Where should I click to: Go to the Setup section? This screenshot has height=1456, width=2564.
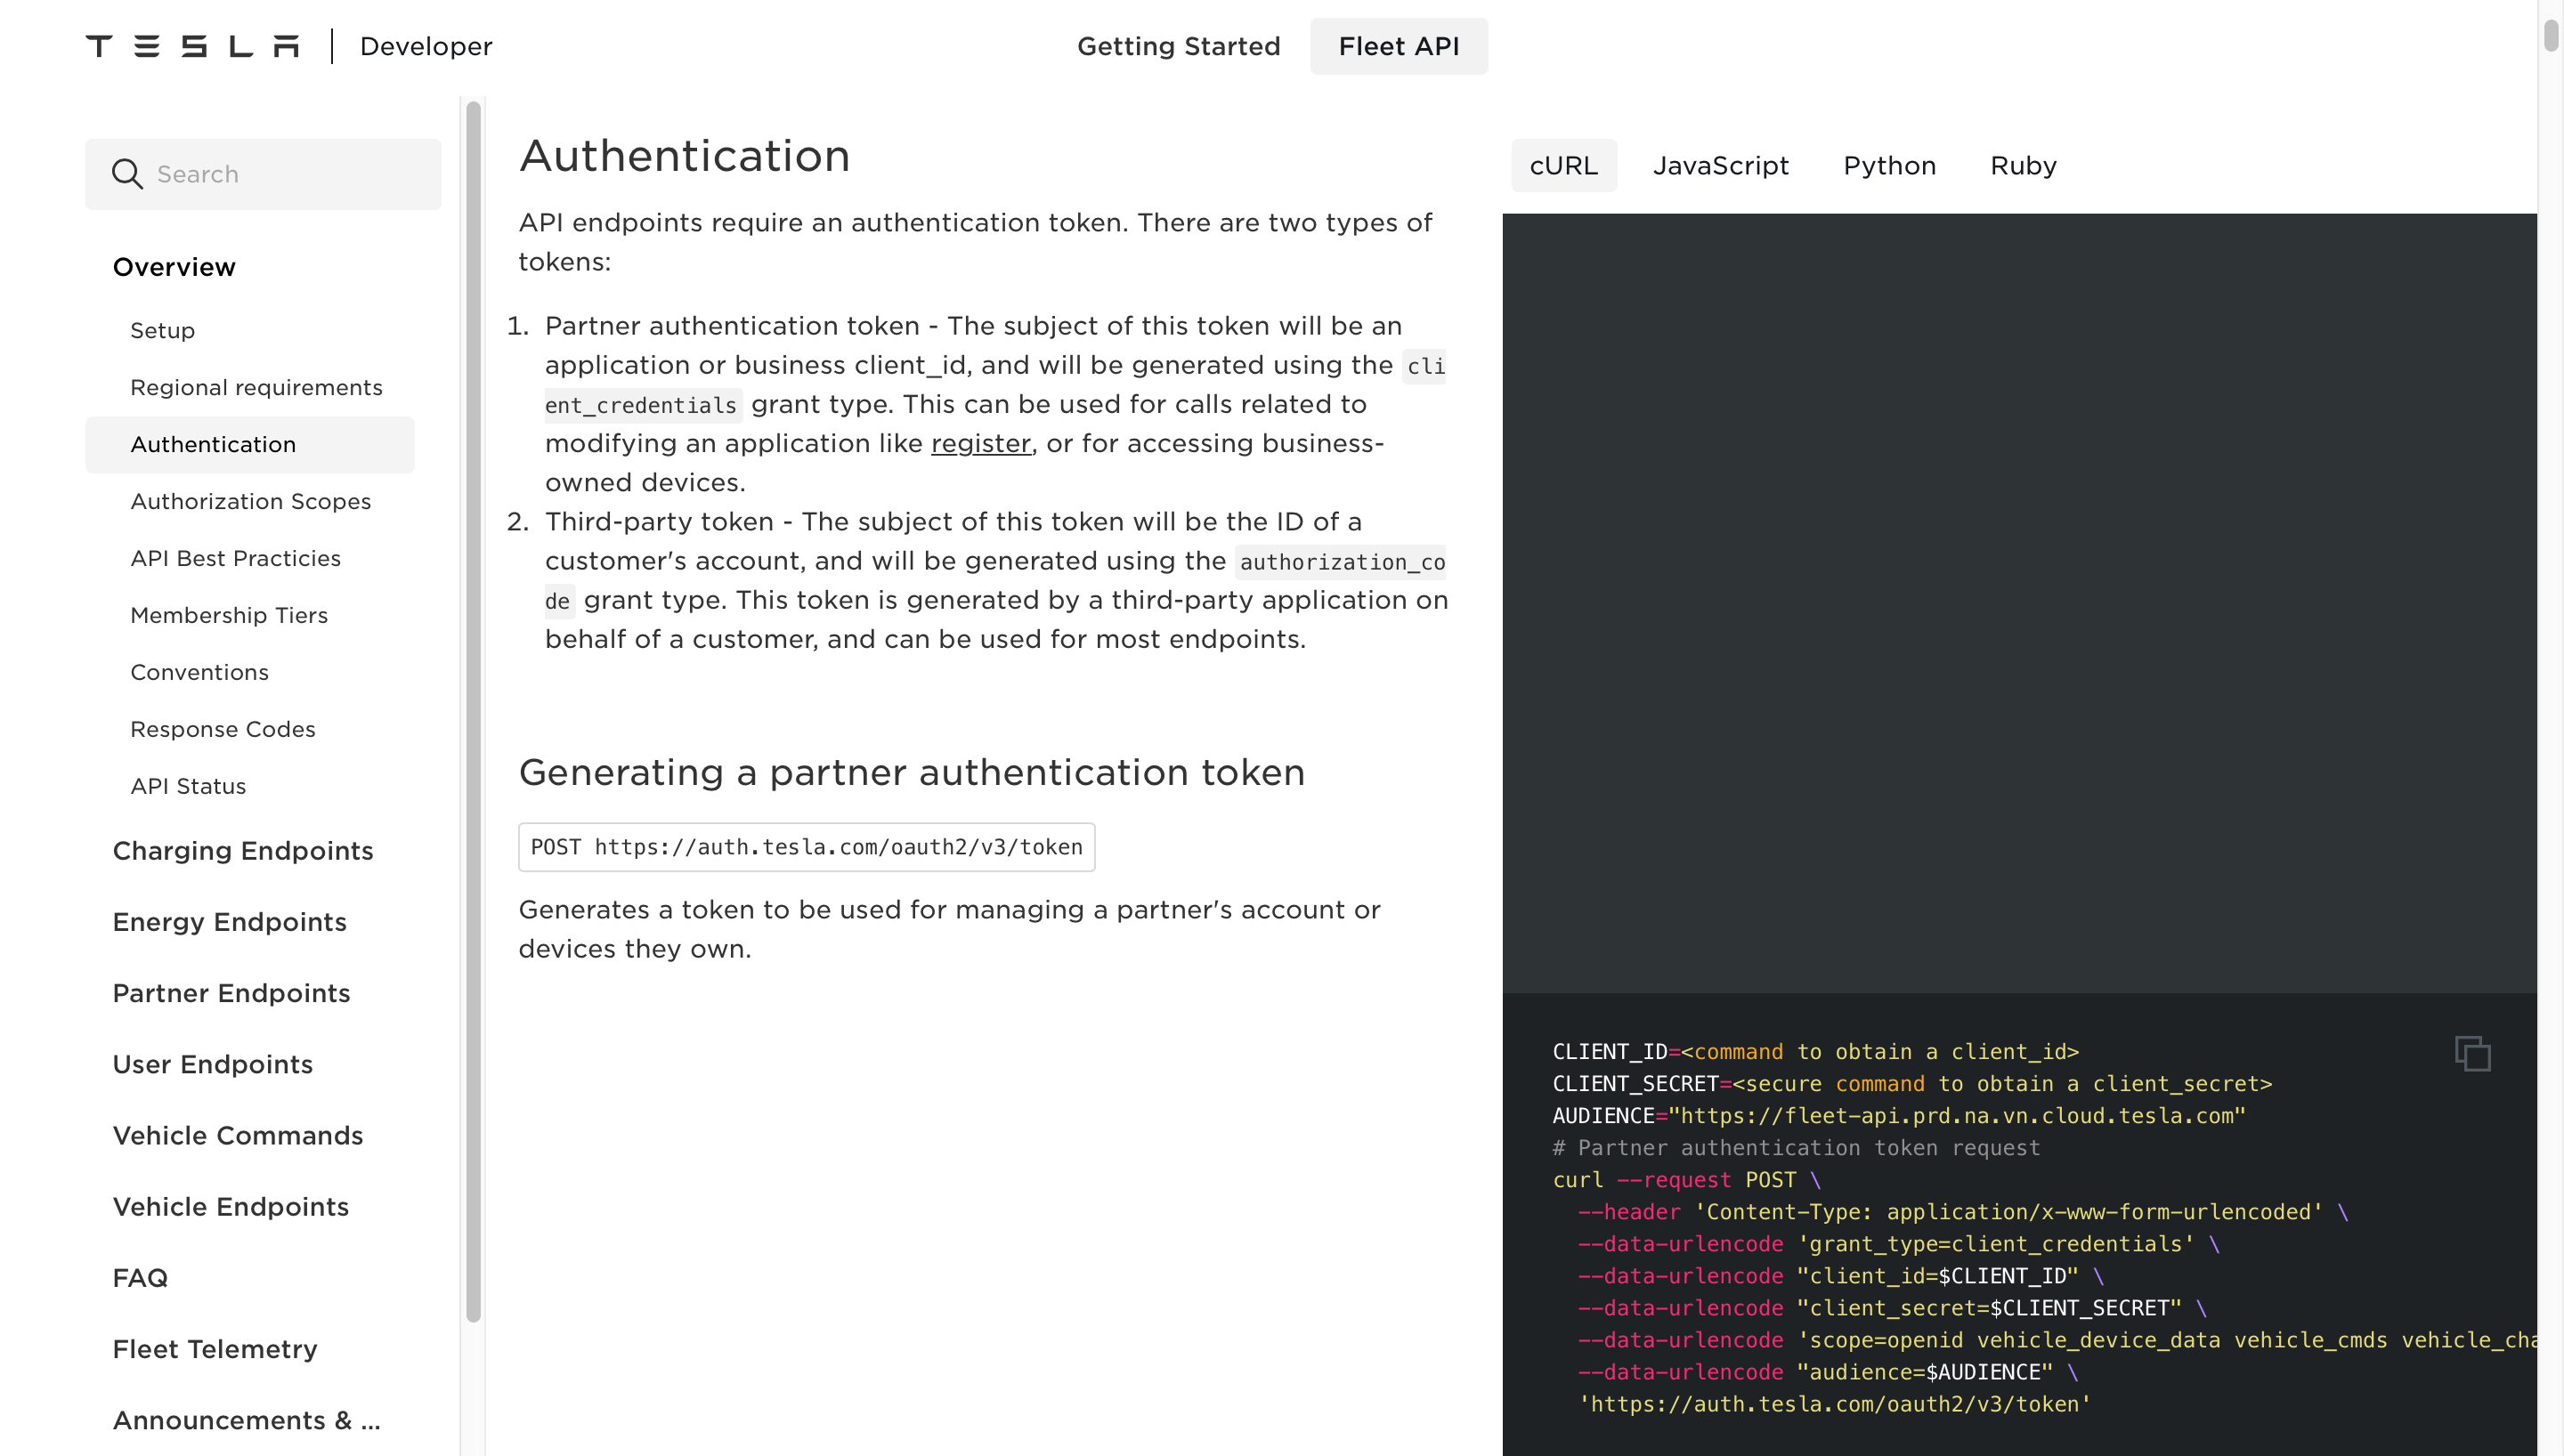click(x=162, y=330)
